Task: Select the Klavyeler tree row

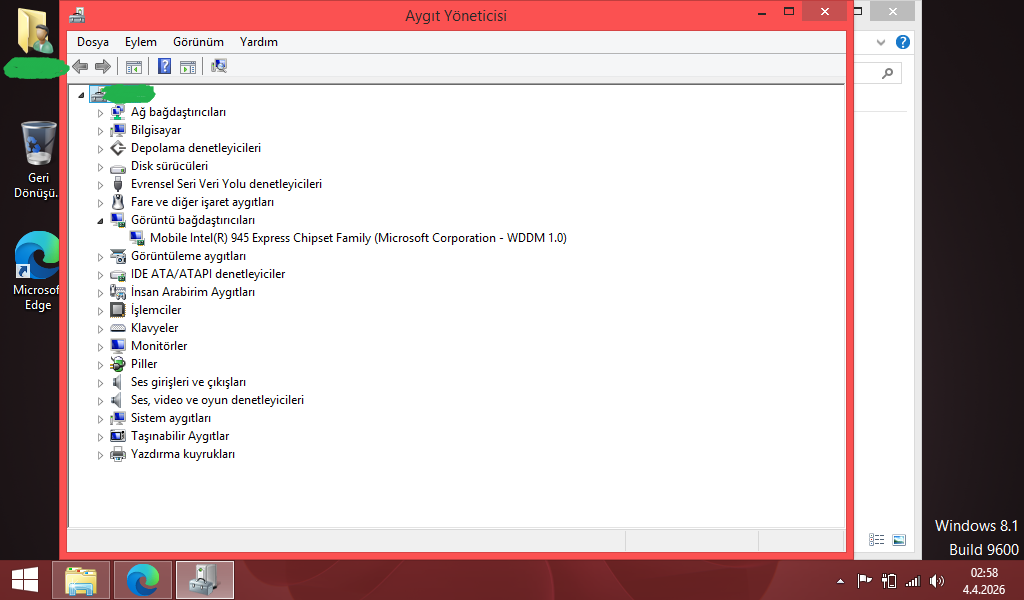Action: [154, 328]
